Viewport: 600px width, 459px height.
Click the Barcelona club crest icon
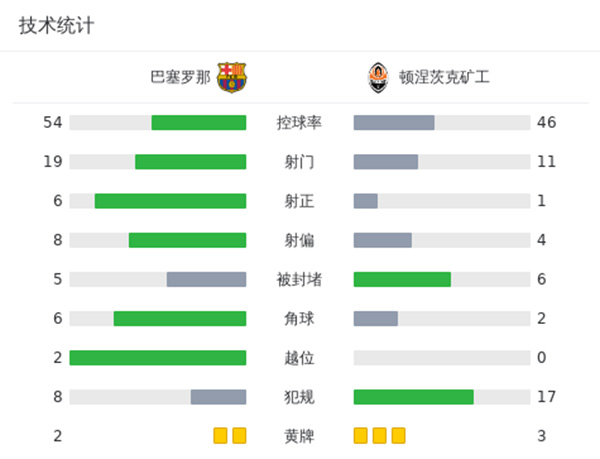[x=232, y=77]
